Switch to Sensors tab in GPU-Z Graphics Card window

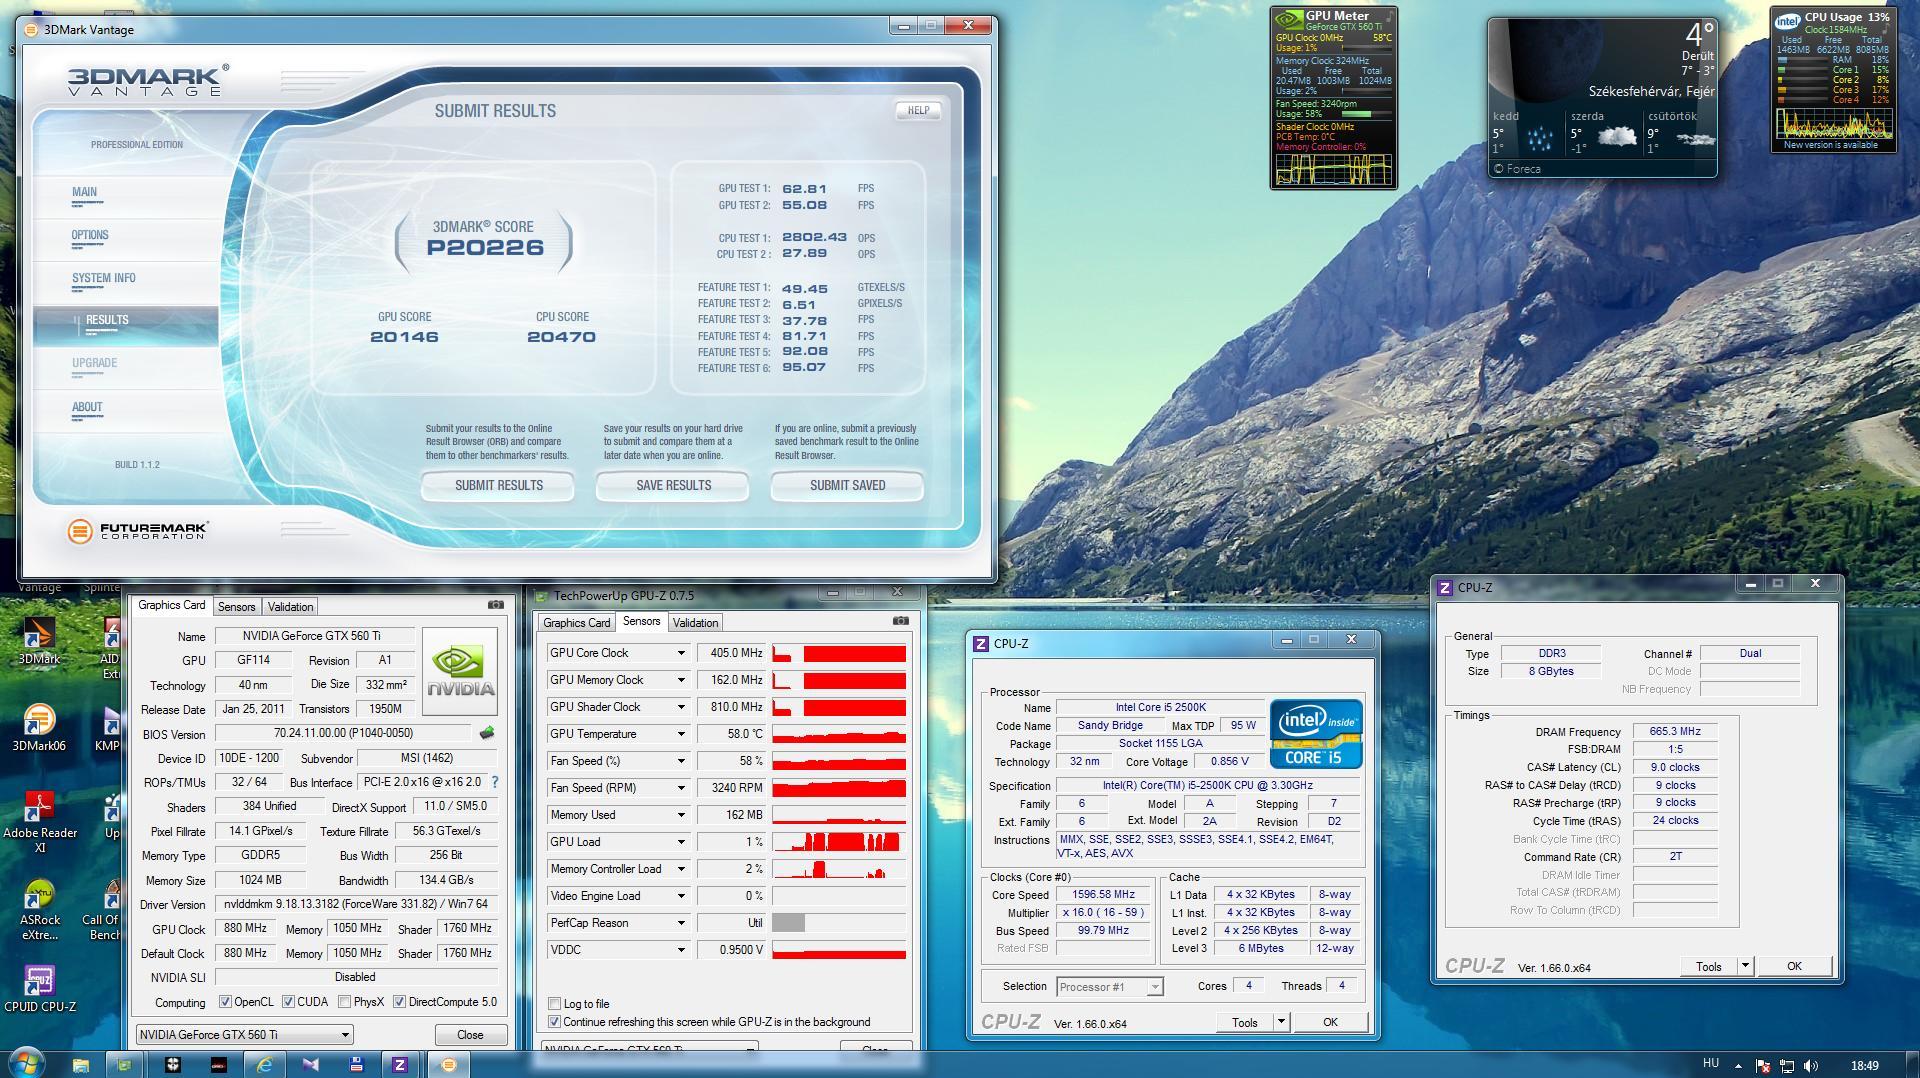[237, 607]
